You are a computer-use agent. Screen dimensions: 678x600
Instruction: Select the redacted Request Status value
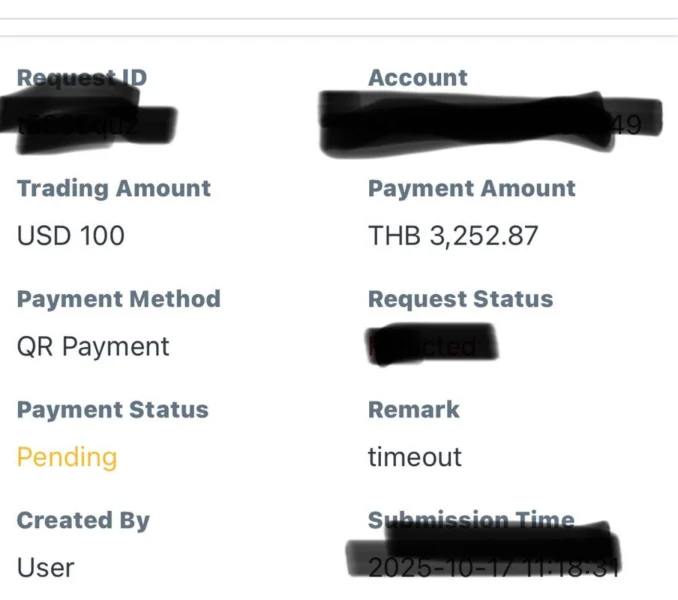click(431, 346)
